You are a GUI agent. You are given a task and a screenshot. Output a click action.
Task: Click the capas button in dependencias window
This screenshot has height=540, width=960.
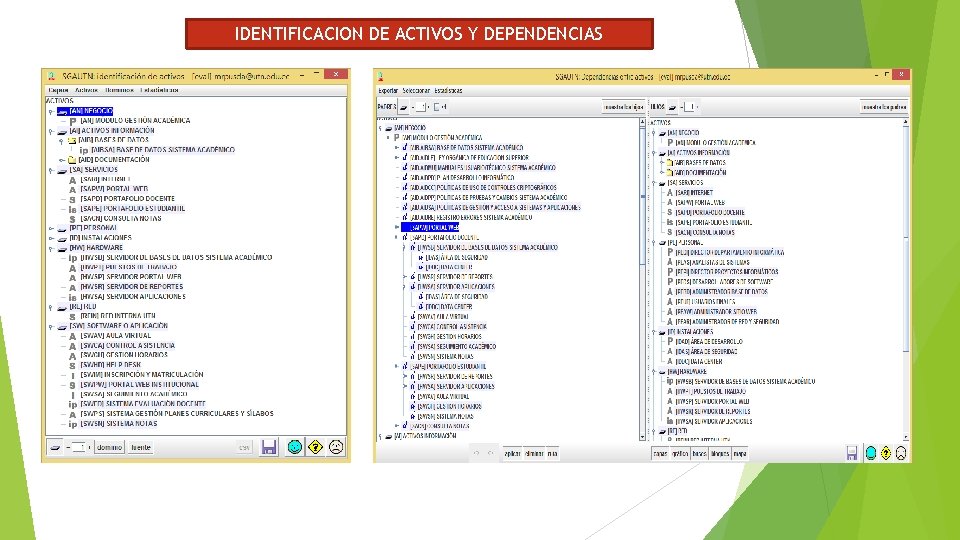tap(660, 454)
